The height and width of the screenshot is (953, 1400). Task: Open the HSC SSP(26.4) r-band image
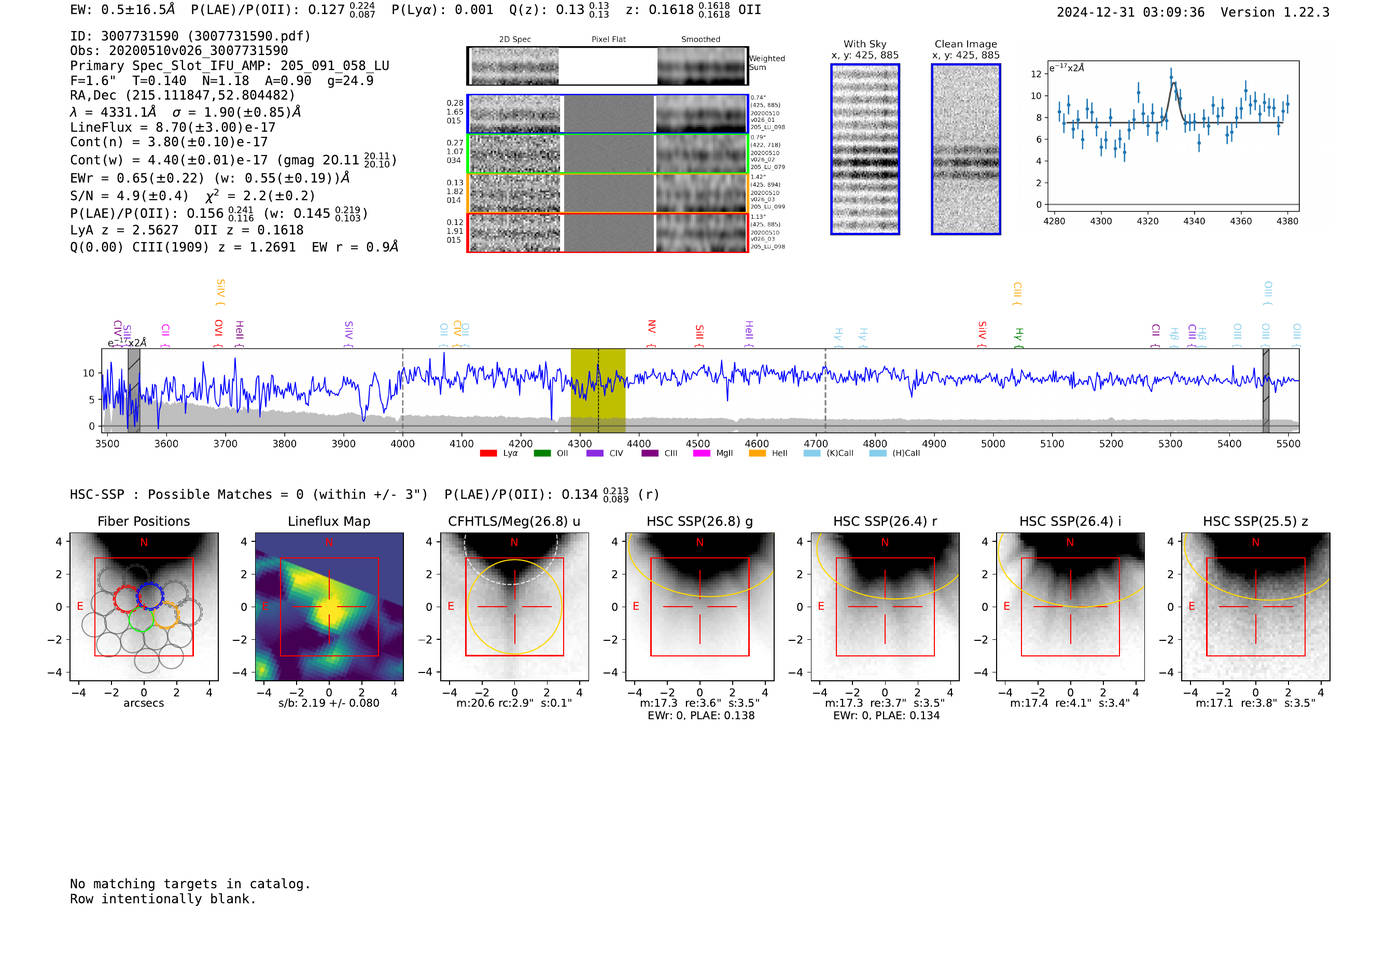885,607
